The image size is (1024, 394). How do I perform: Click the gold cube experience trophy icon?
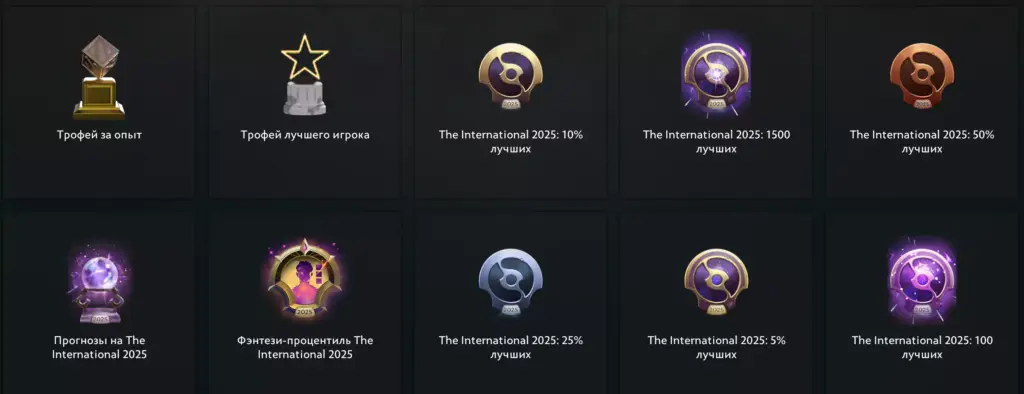click(99, 77)
